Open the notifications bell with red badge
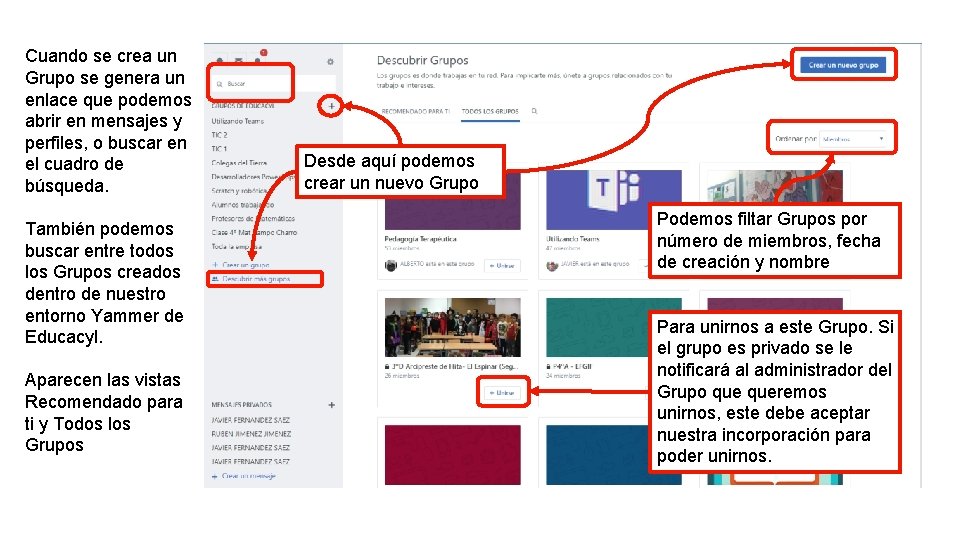960x540 pixels. coord(259,58)
